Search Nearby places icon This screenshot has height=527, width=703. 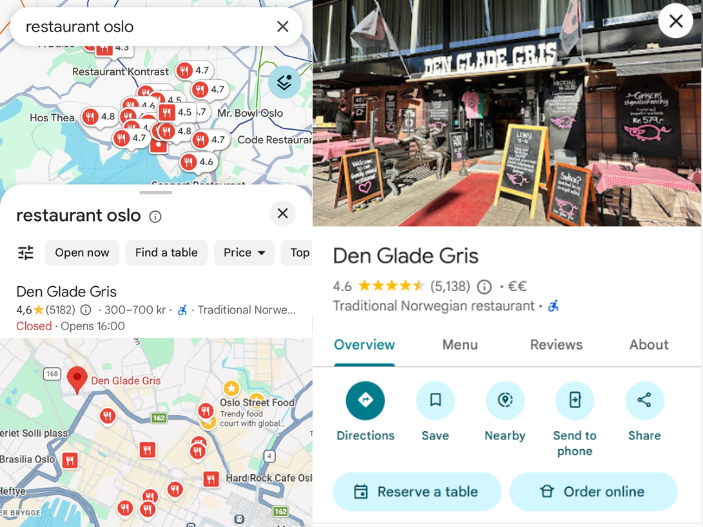coord(505,401)
